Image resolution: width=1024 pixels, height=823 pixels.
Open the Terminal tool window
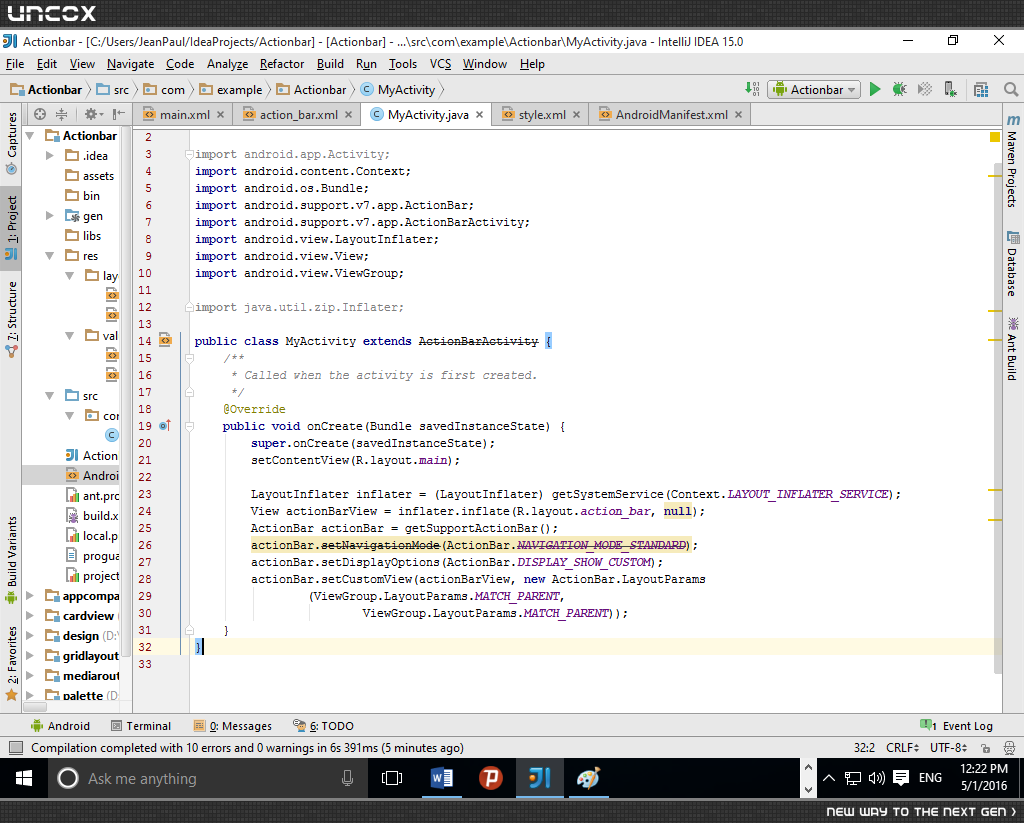(141, 726)
